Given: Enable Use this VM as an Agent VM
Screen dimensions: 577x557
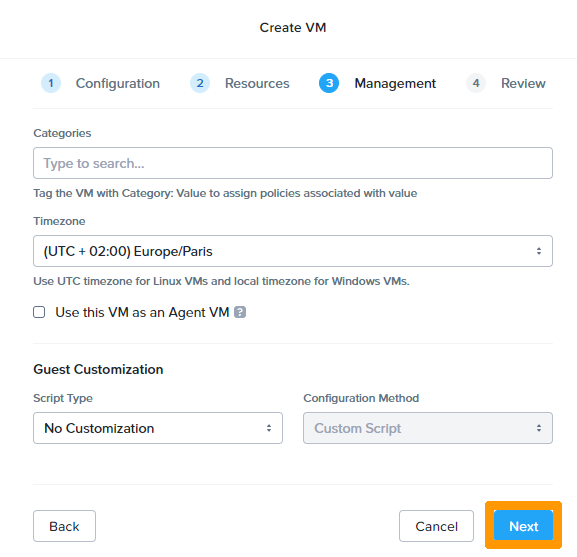Looking at the screenshot, I should click(39, 312).
